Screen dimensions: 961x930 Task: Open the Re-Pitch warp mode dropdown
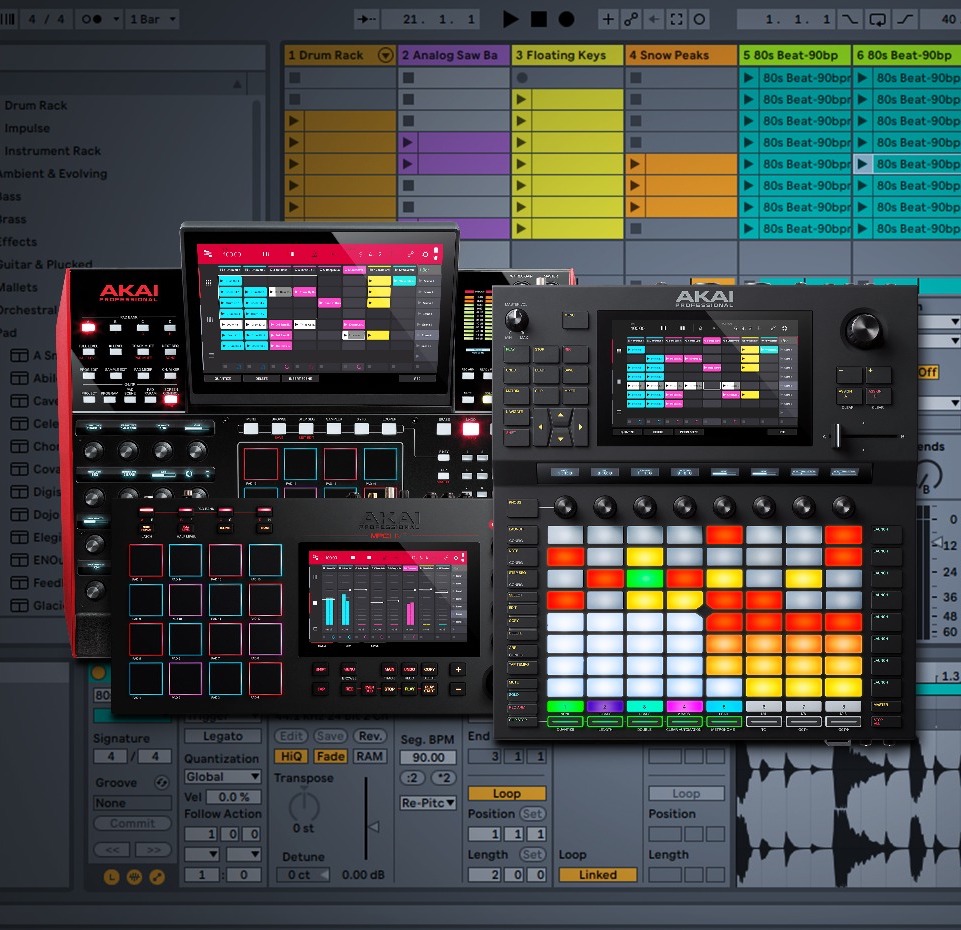428,802
